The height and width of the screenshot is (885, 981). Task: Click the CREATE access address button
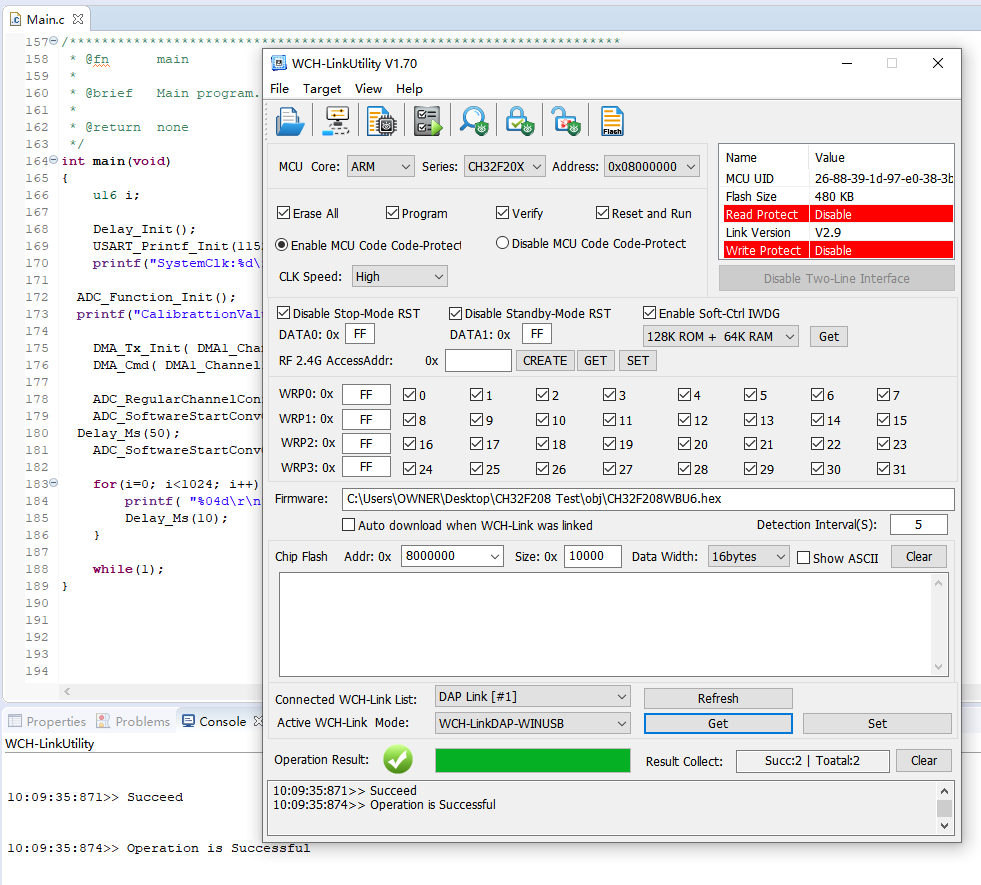545,361
